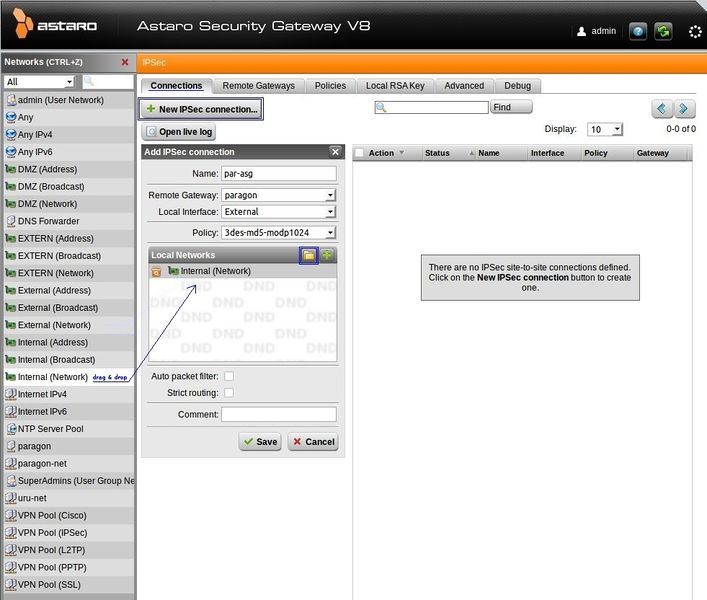Viewport: 707px width, 600px height.
Task: Click the Save button
Action: (x=260, y=441)
